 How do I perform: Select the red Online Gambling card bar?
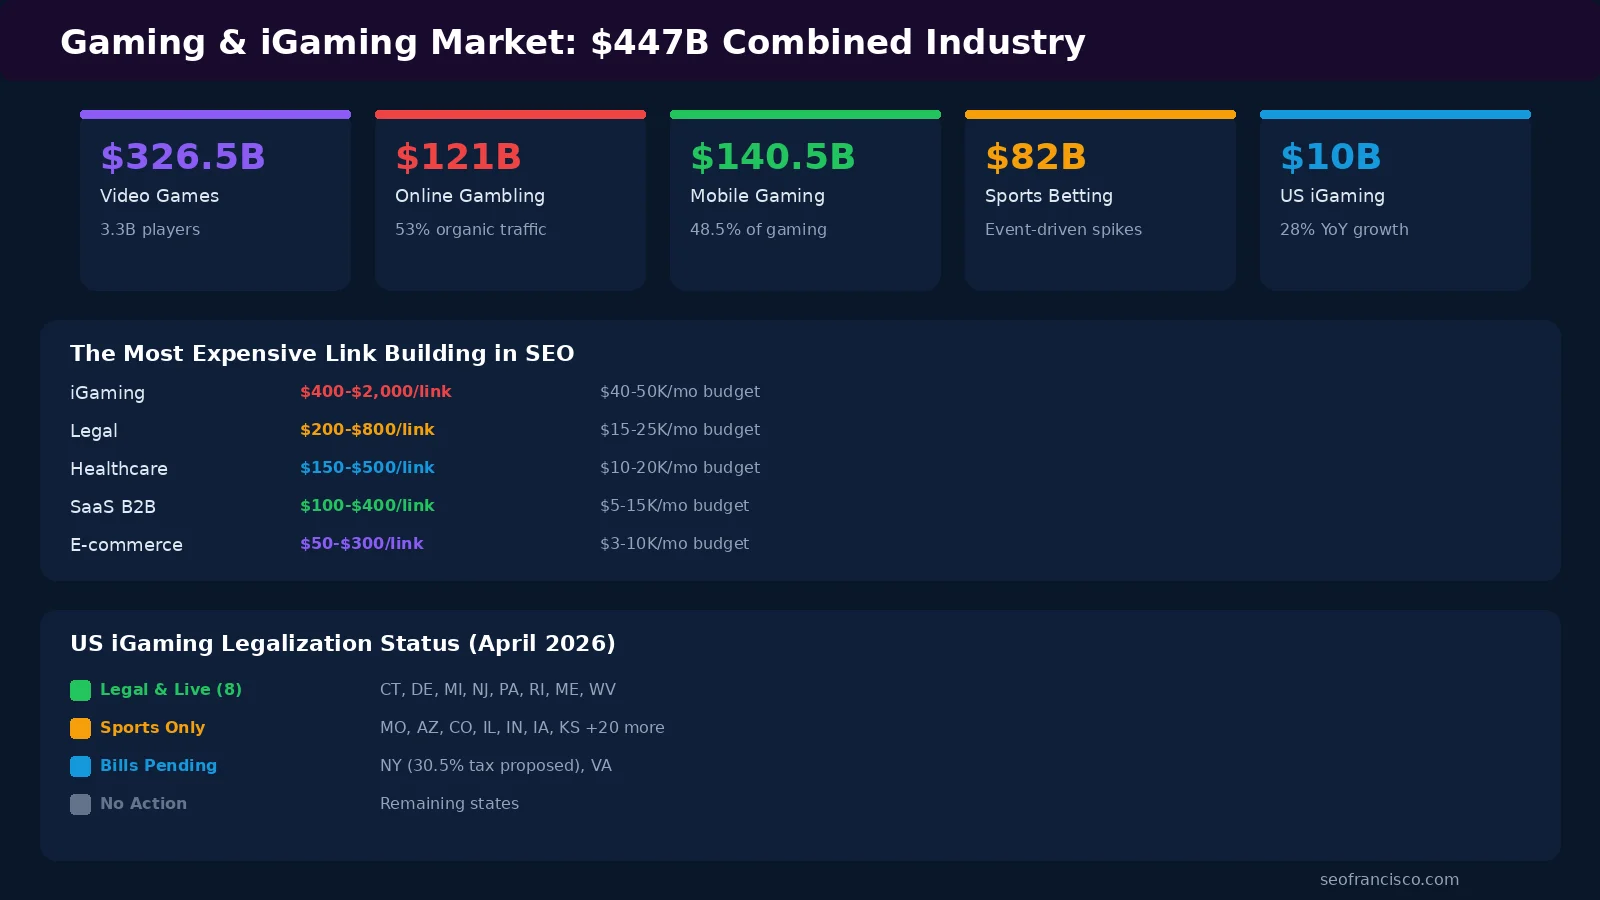tap(510, 114)
